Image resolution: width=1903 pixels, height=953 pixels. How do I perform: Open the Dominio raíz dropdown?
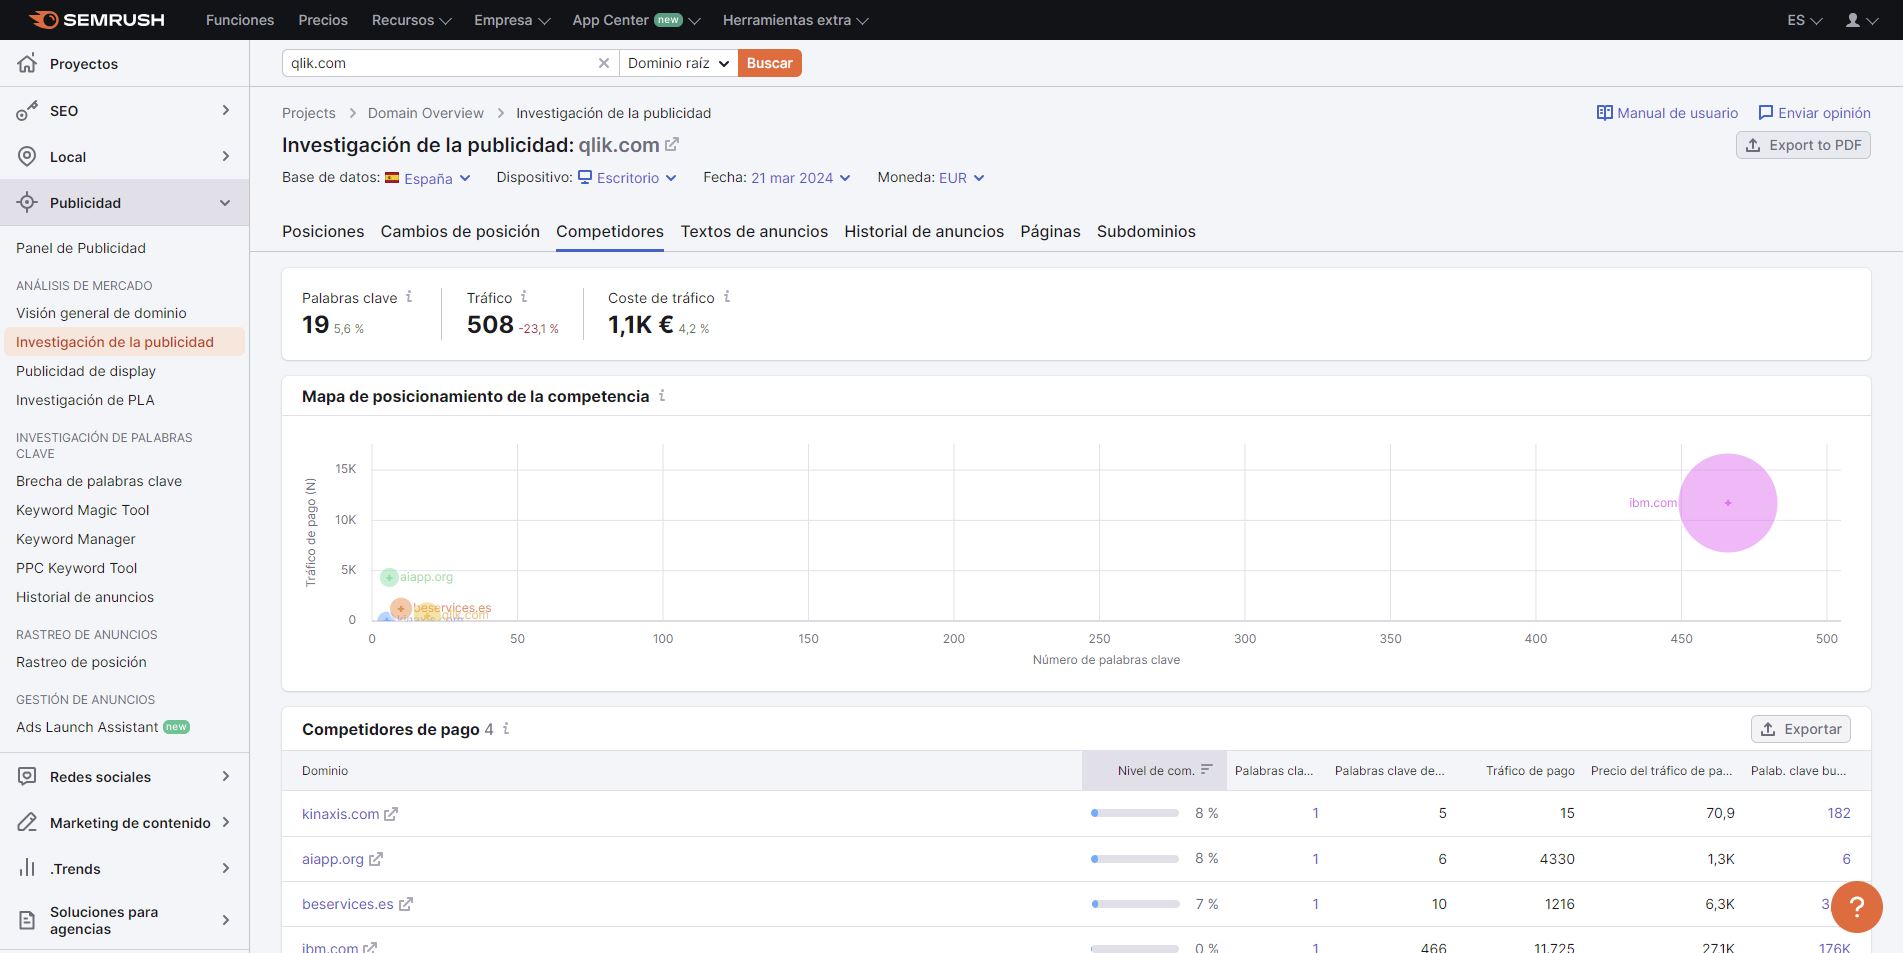[678, 63]
